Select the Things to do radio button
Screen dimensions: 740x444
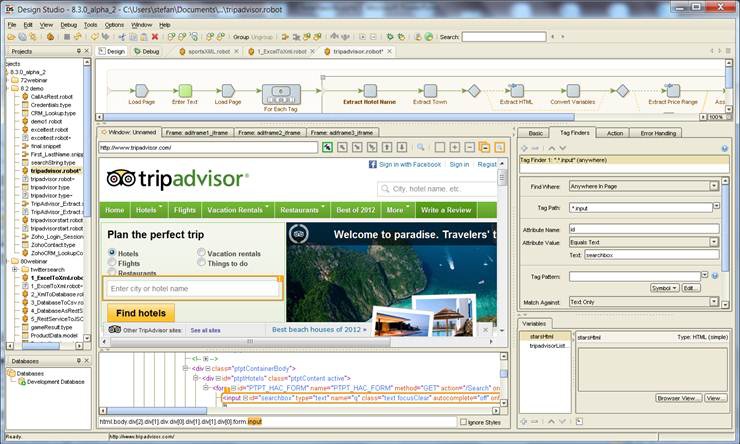click(x=202, y=262)
